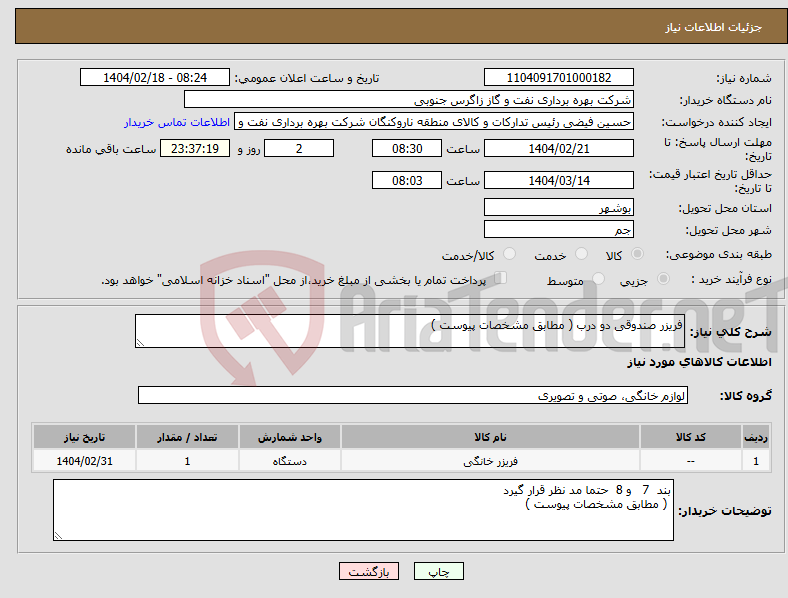Image resolution: width=788 pixels, height=598 pixels.
Task: Click the چاپ (print) button
Action: [439, 571]
